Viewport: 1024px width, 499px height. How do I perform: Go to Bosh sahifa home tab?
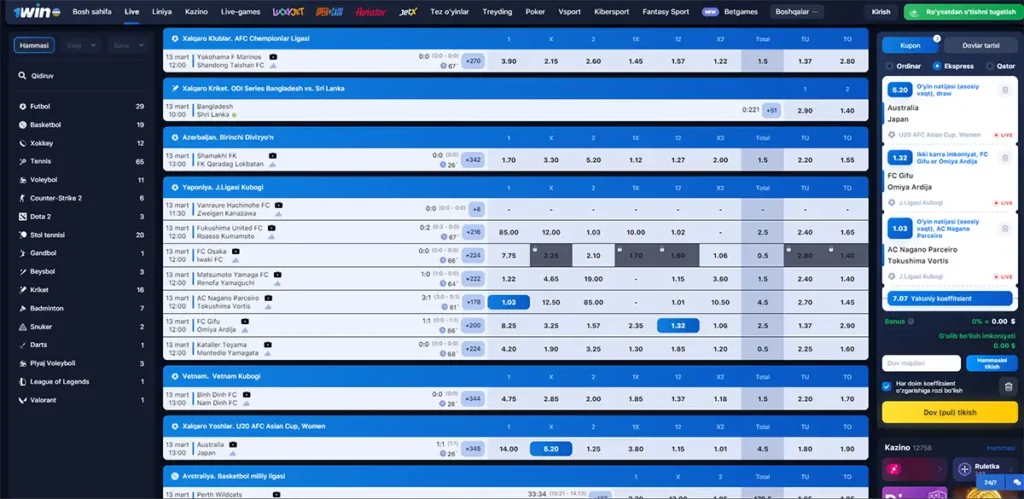pos(92,12)
